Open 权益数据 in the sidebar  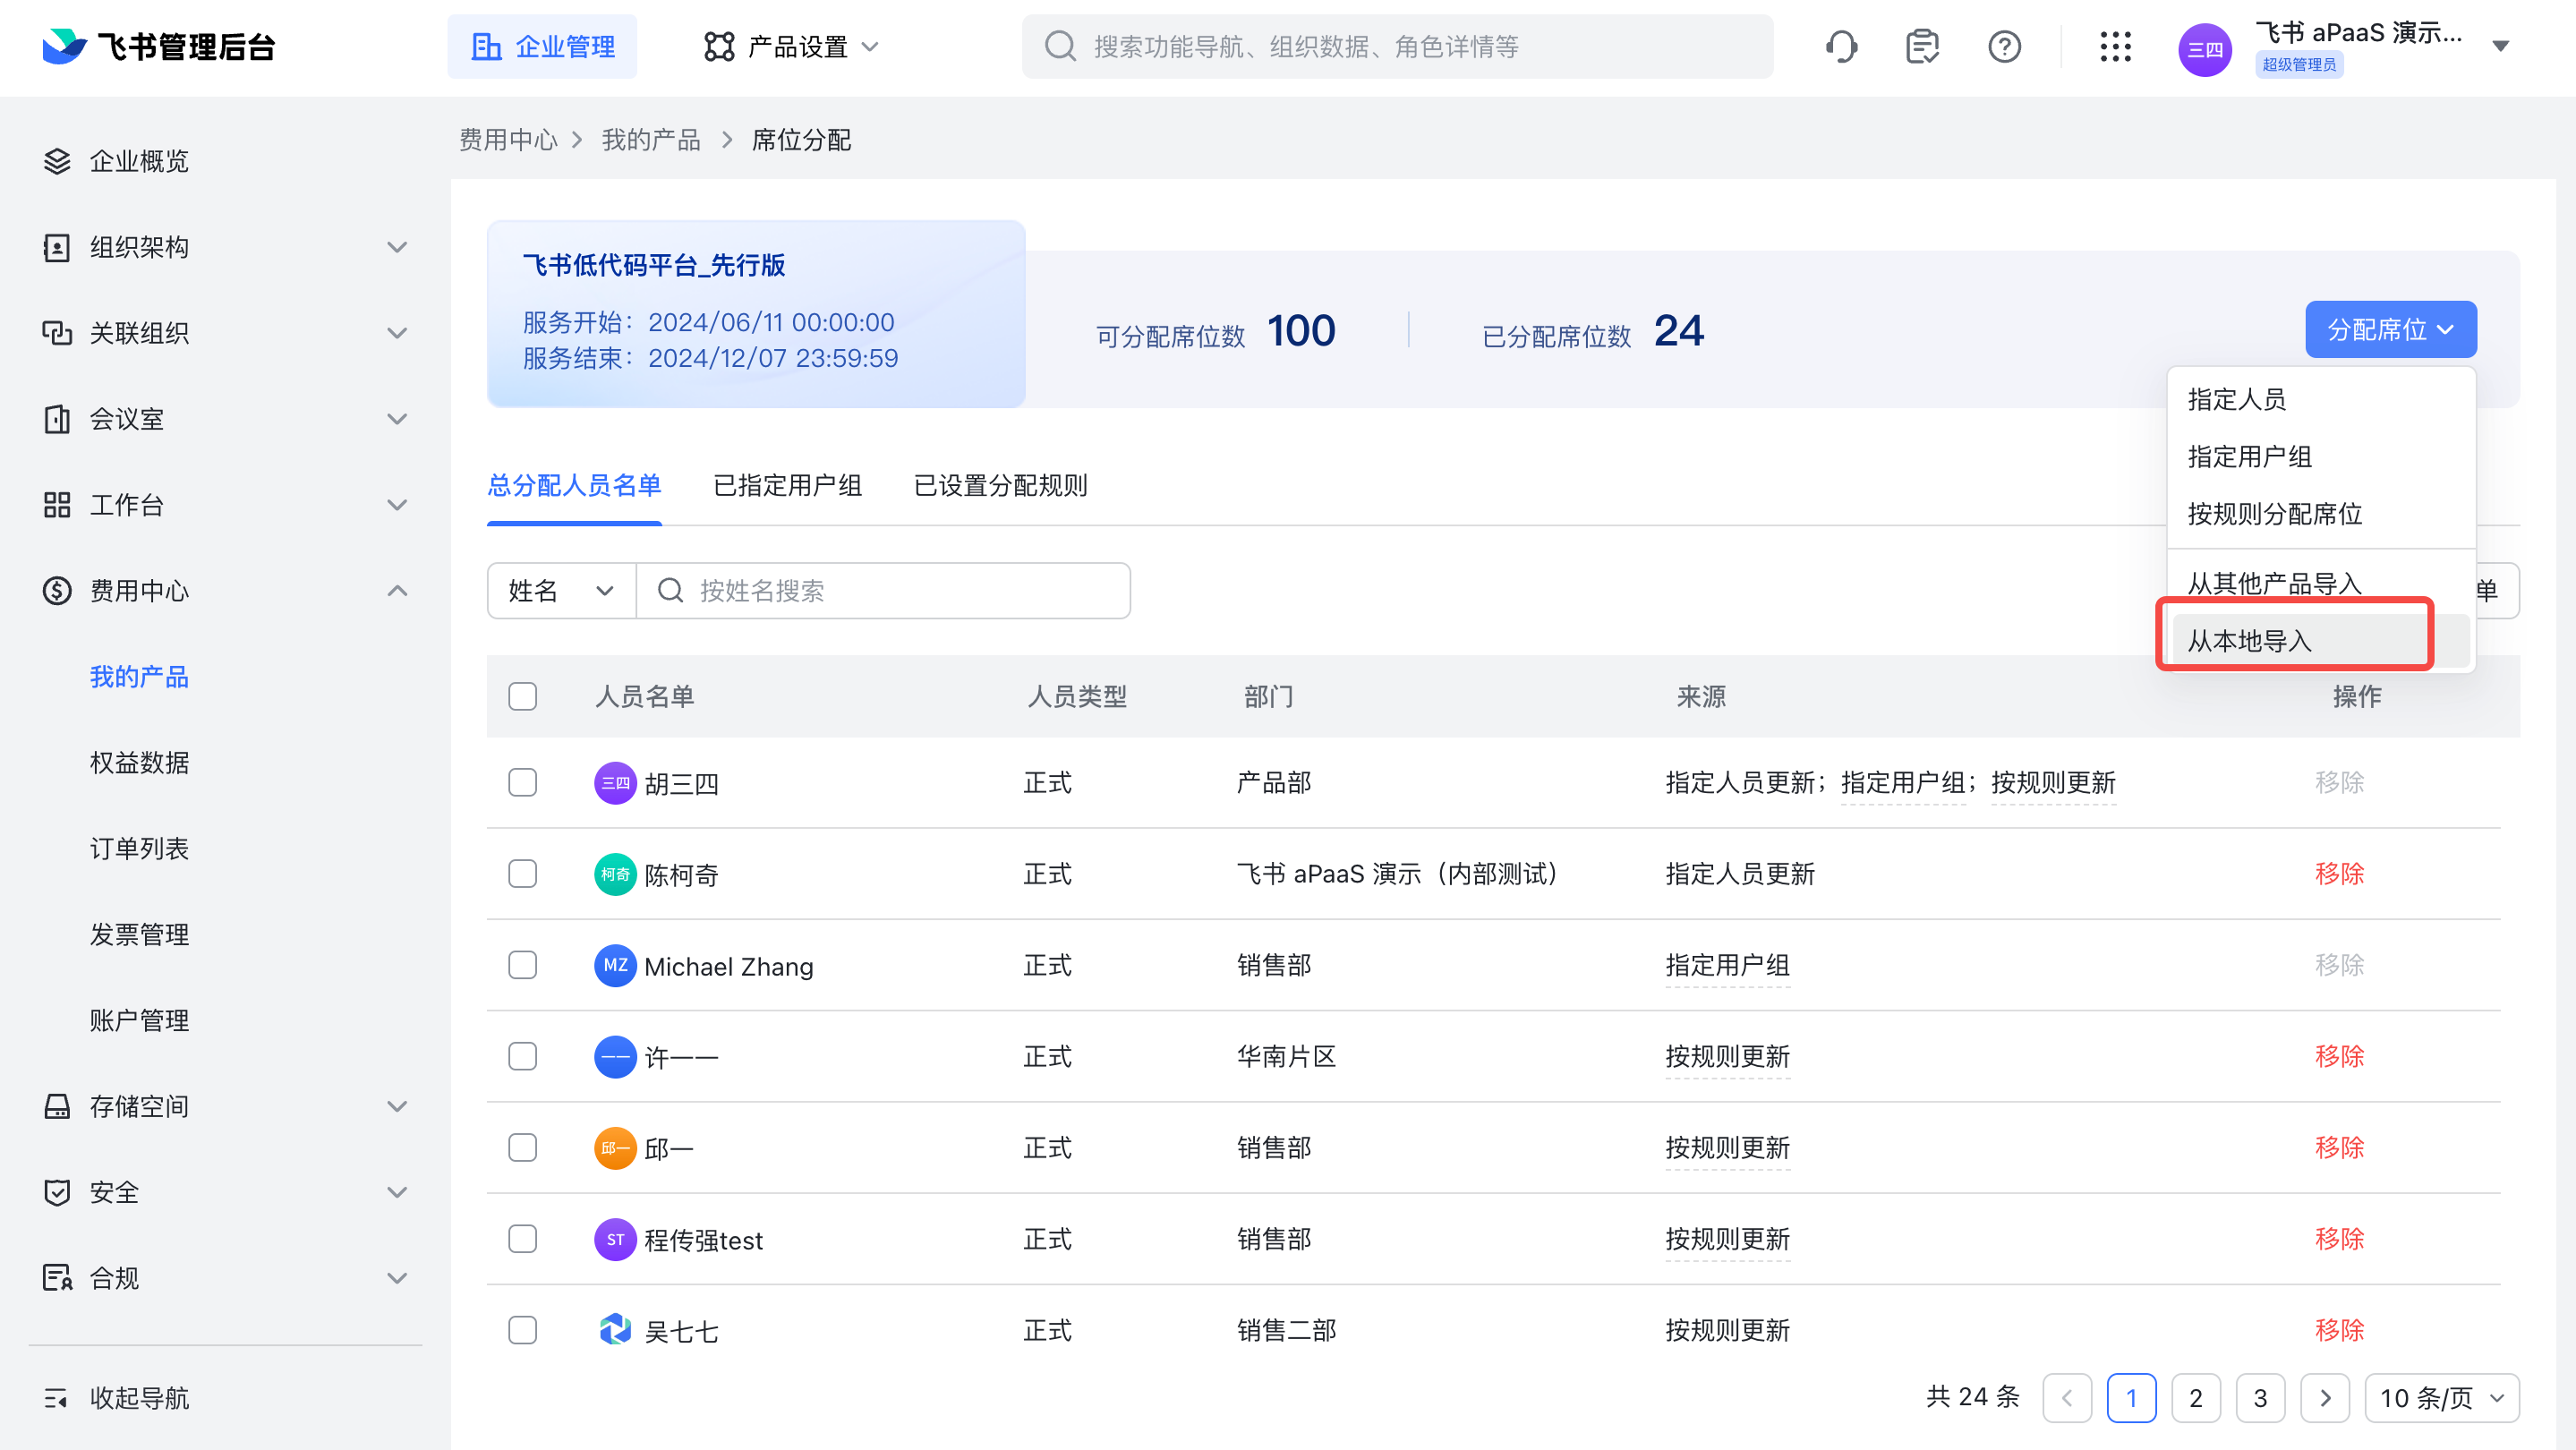coord(139,763)
